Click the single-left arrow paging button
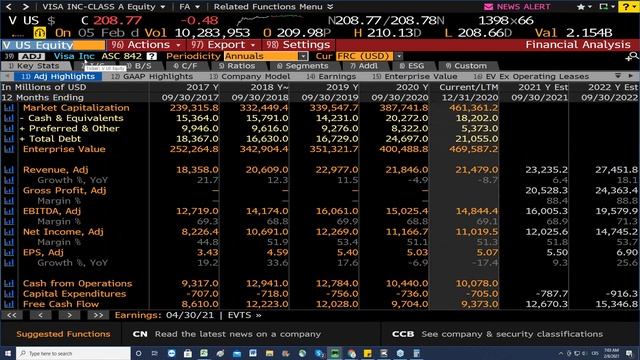 click(x=40, y=315)
